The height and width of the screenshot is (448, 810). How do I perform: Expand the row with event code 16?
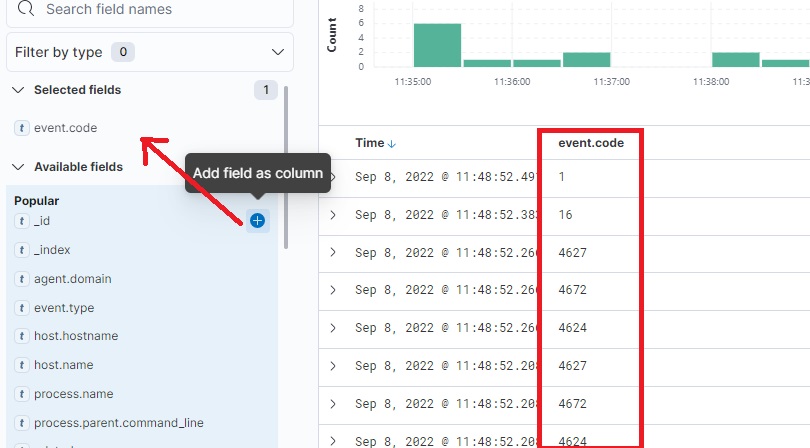[333, 215]
